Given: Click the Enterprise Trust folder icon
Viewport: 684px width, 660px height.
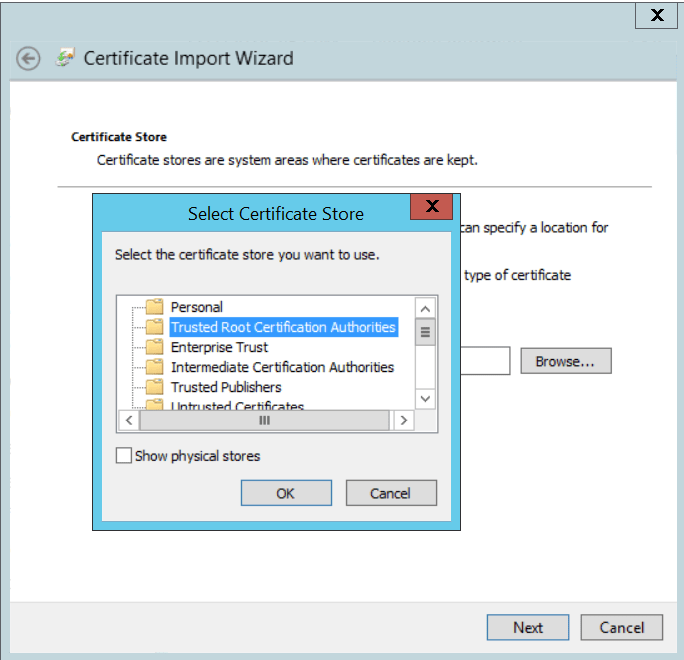Looking at the screenshot, I should click(x=154, y=347).
